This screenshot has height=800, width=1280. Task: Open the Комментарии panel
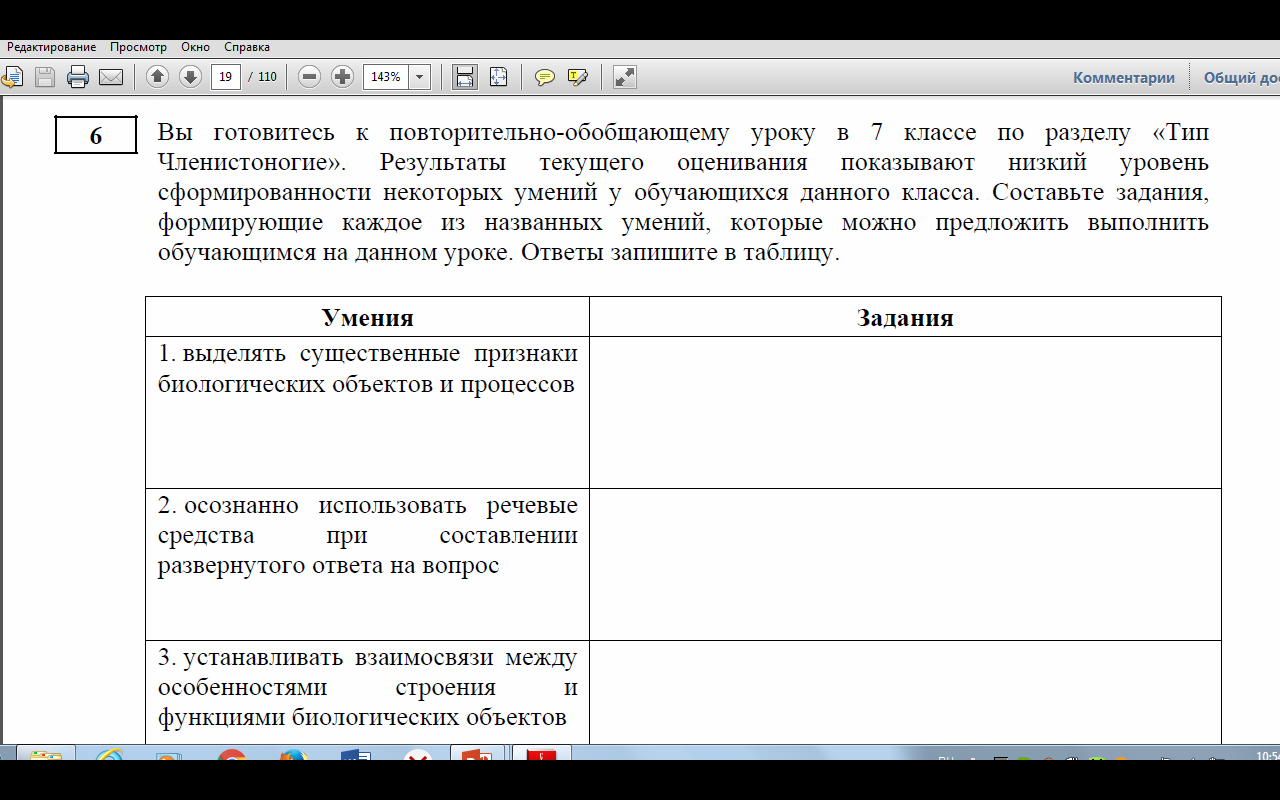coord(1124,77)
